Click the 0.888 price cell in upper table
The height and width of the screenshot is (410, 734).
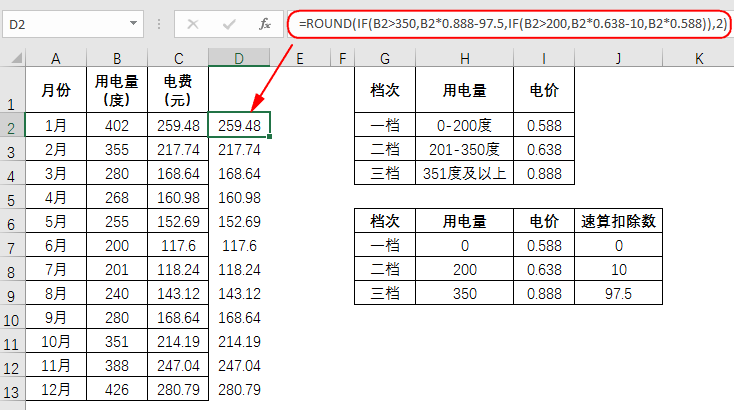click(x=544, y=173)
